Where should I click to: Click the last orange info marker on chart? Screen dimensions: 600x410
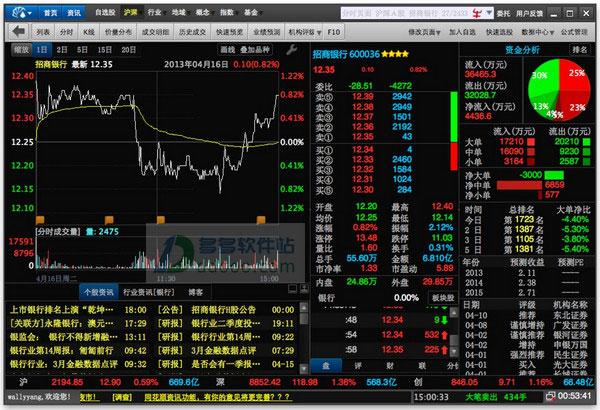pyautogui.click(x=261, y=220)
